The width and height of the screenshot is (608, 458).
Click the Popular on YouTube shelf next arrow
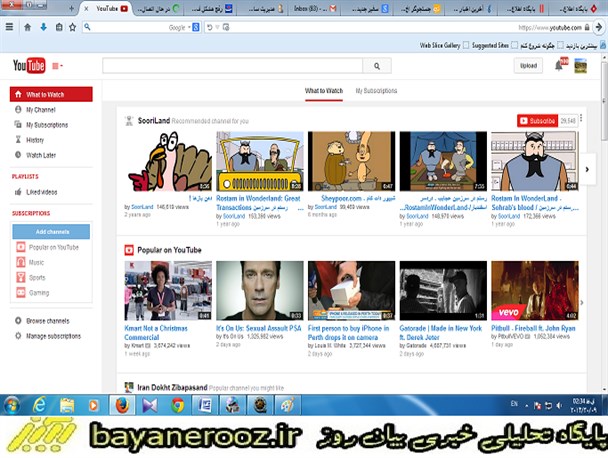tap(582, 302)
